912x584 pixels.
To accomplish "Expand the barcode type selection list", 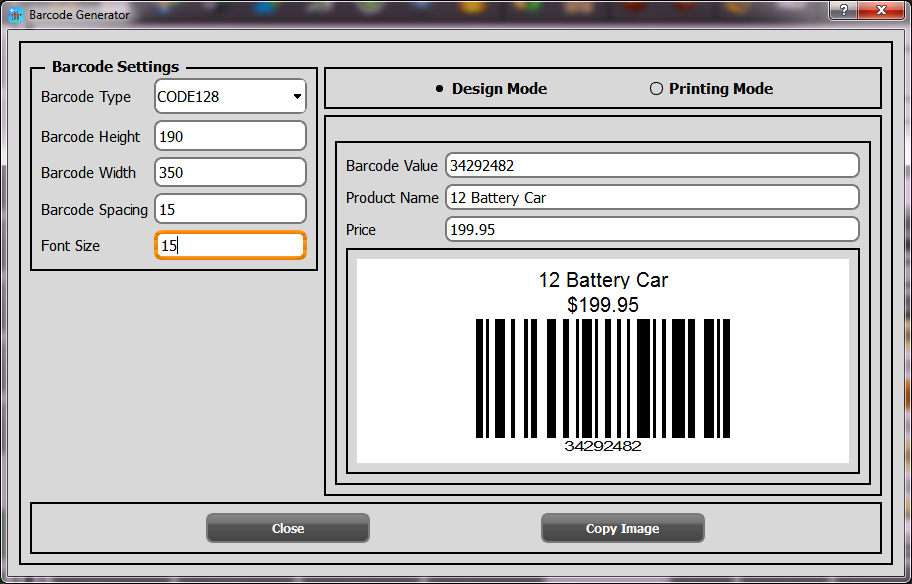I will [295, 96].
